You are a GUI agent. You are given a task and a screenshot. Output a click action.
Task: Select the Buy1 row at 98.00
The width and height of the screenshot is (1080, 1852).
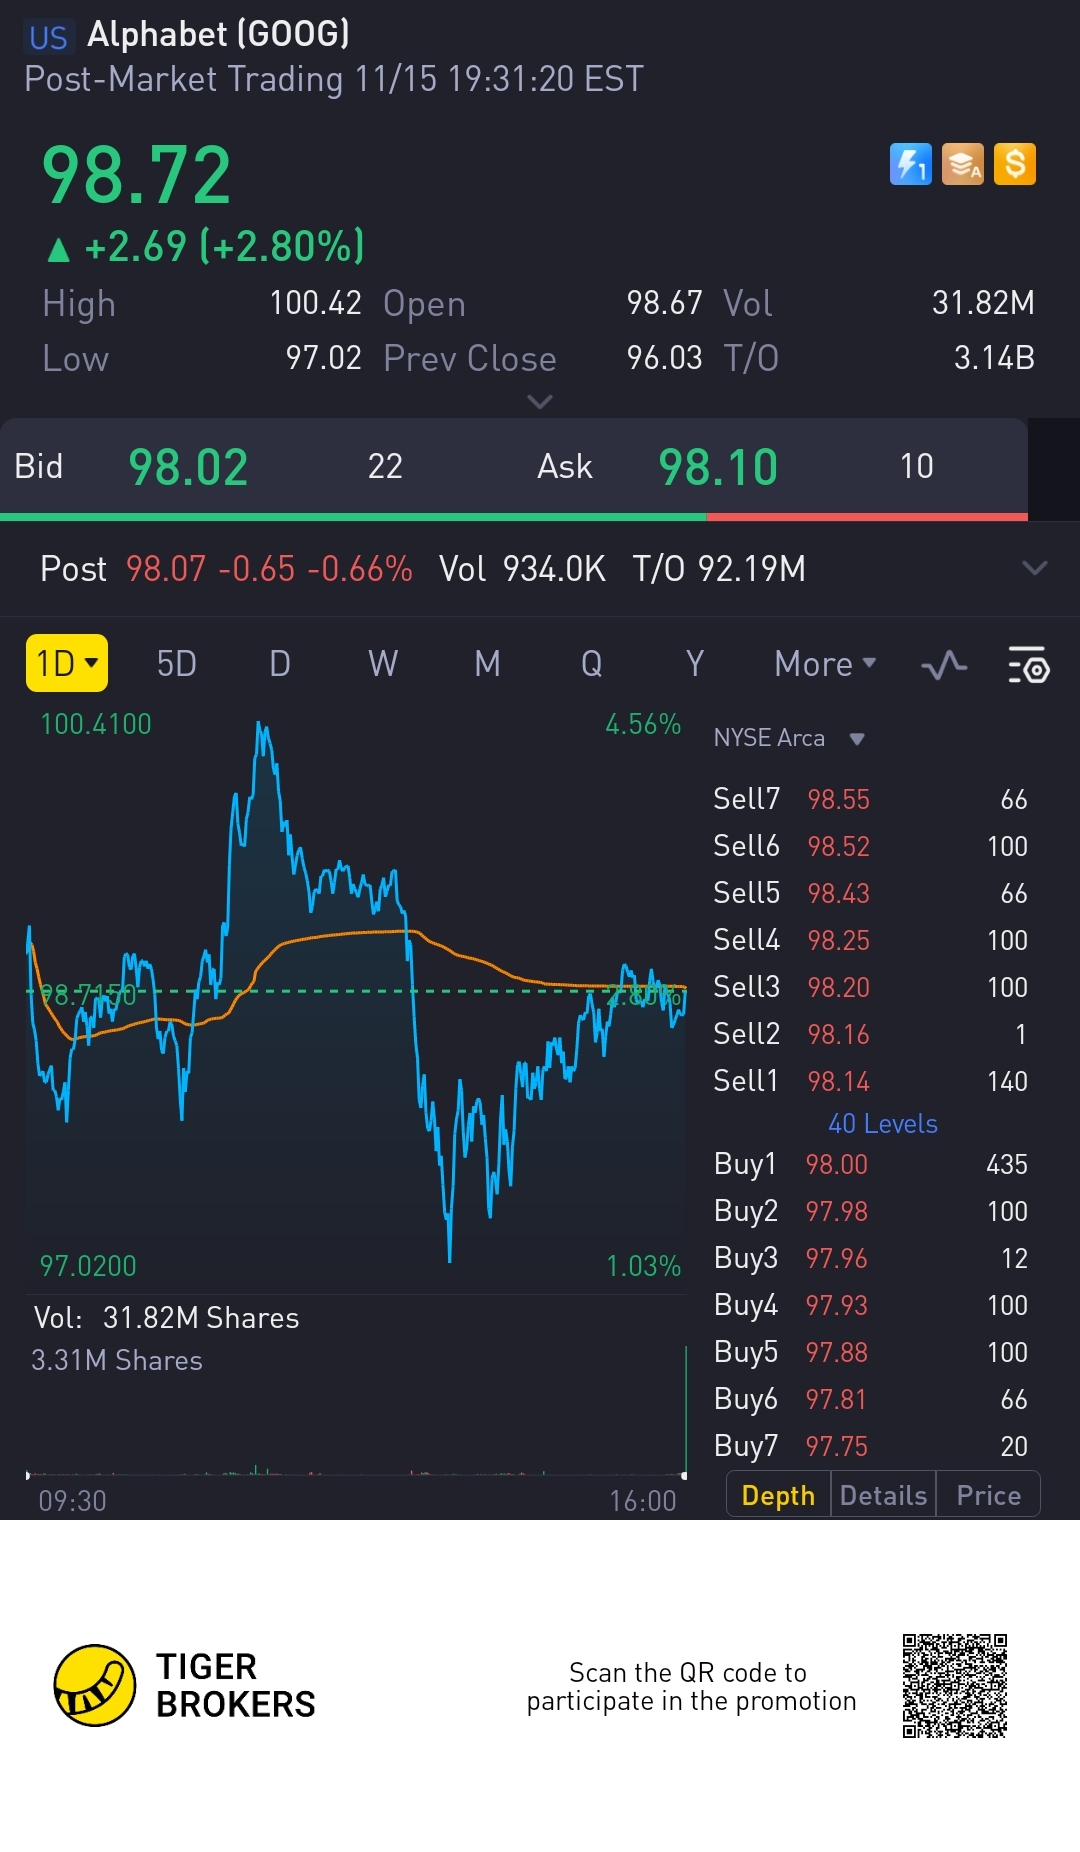point(870,1164)
